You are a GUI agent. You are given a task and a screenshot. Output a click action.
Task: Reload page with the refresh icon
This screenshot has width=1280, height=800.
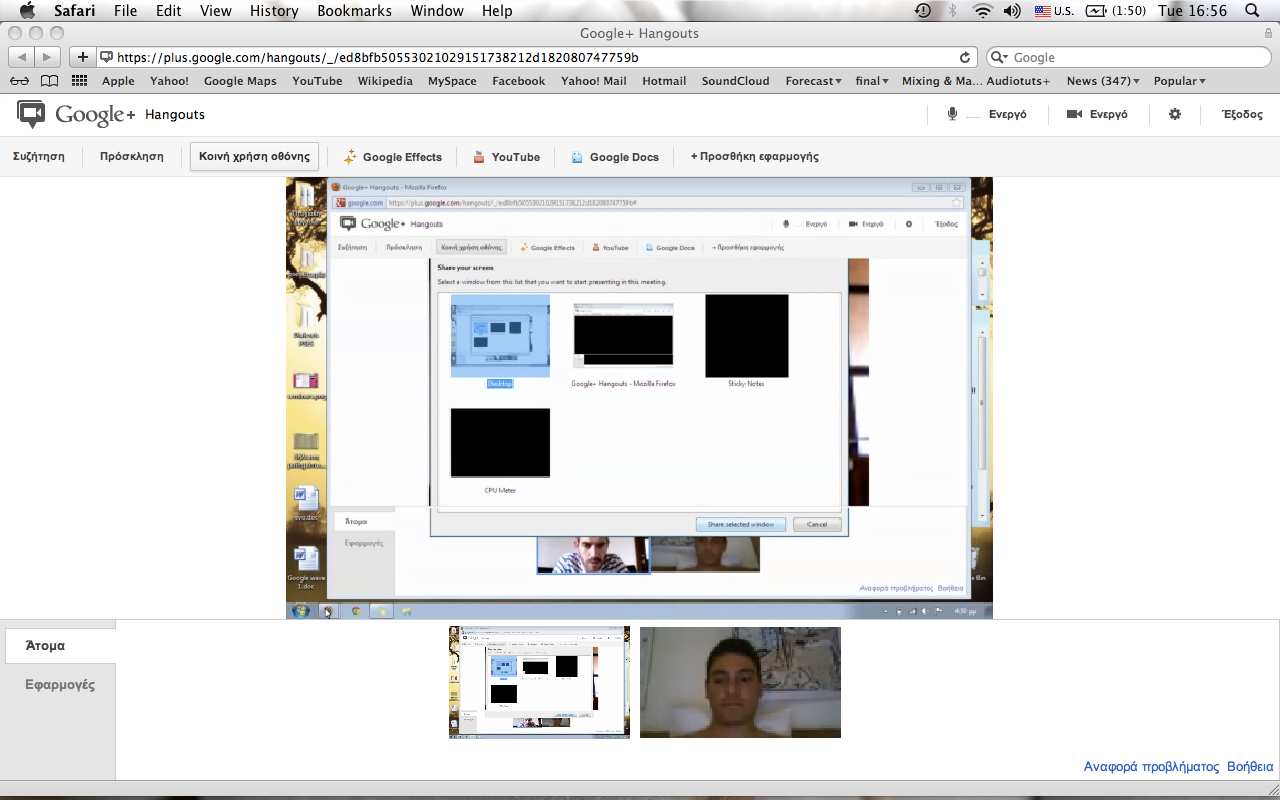pyautogui.click(x=965, y=57)
